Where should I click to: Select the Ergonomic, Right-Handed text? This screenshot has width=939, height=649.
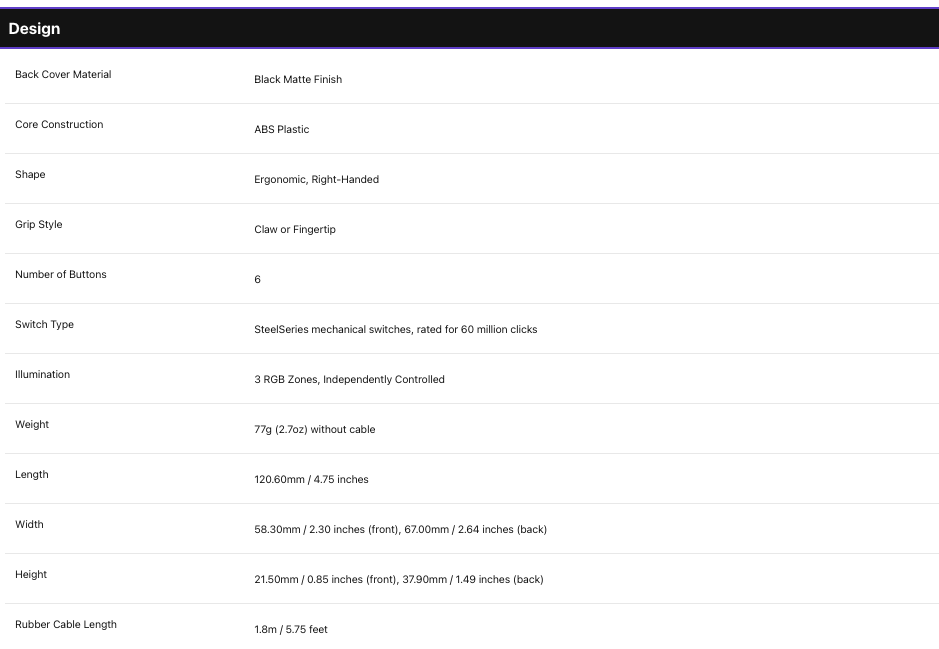316,180
